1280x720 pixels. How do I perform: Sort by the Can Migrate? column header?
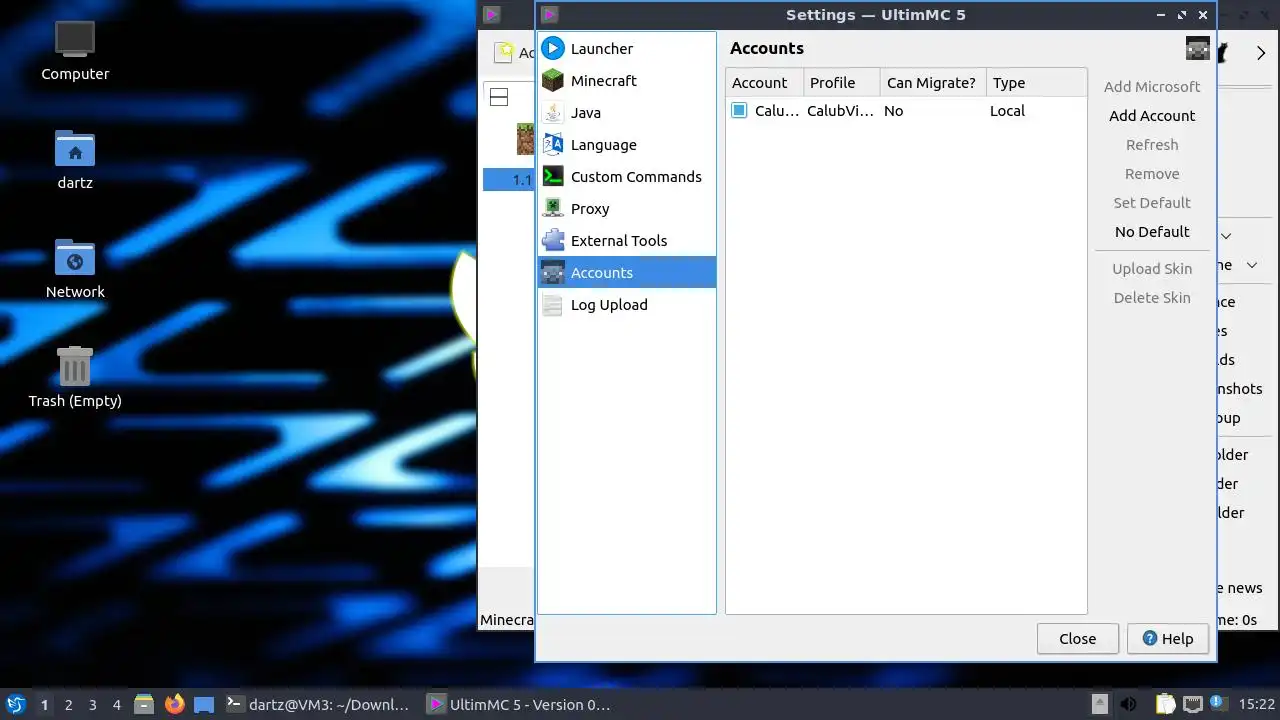[x=933, y=83]
